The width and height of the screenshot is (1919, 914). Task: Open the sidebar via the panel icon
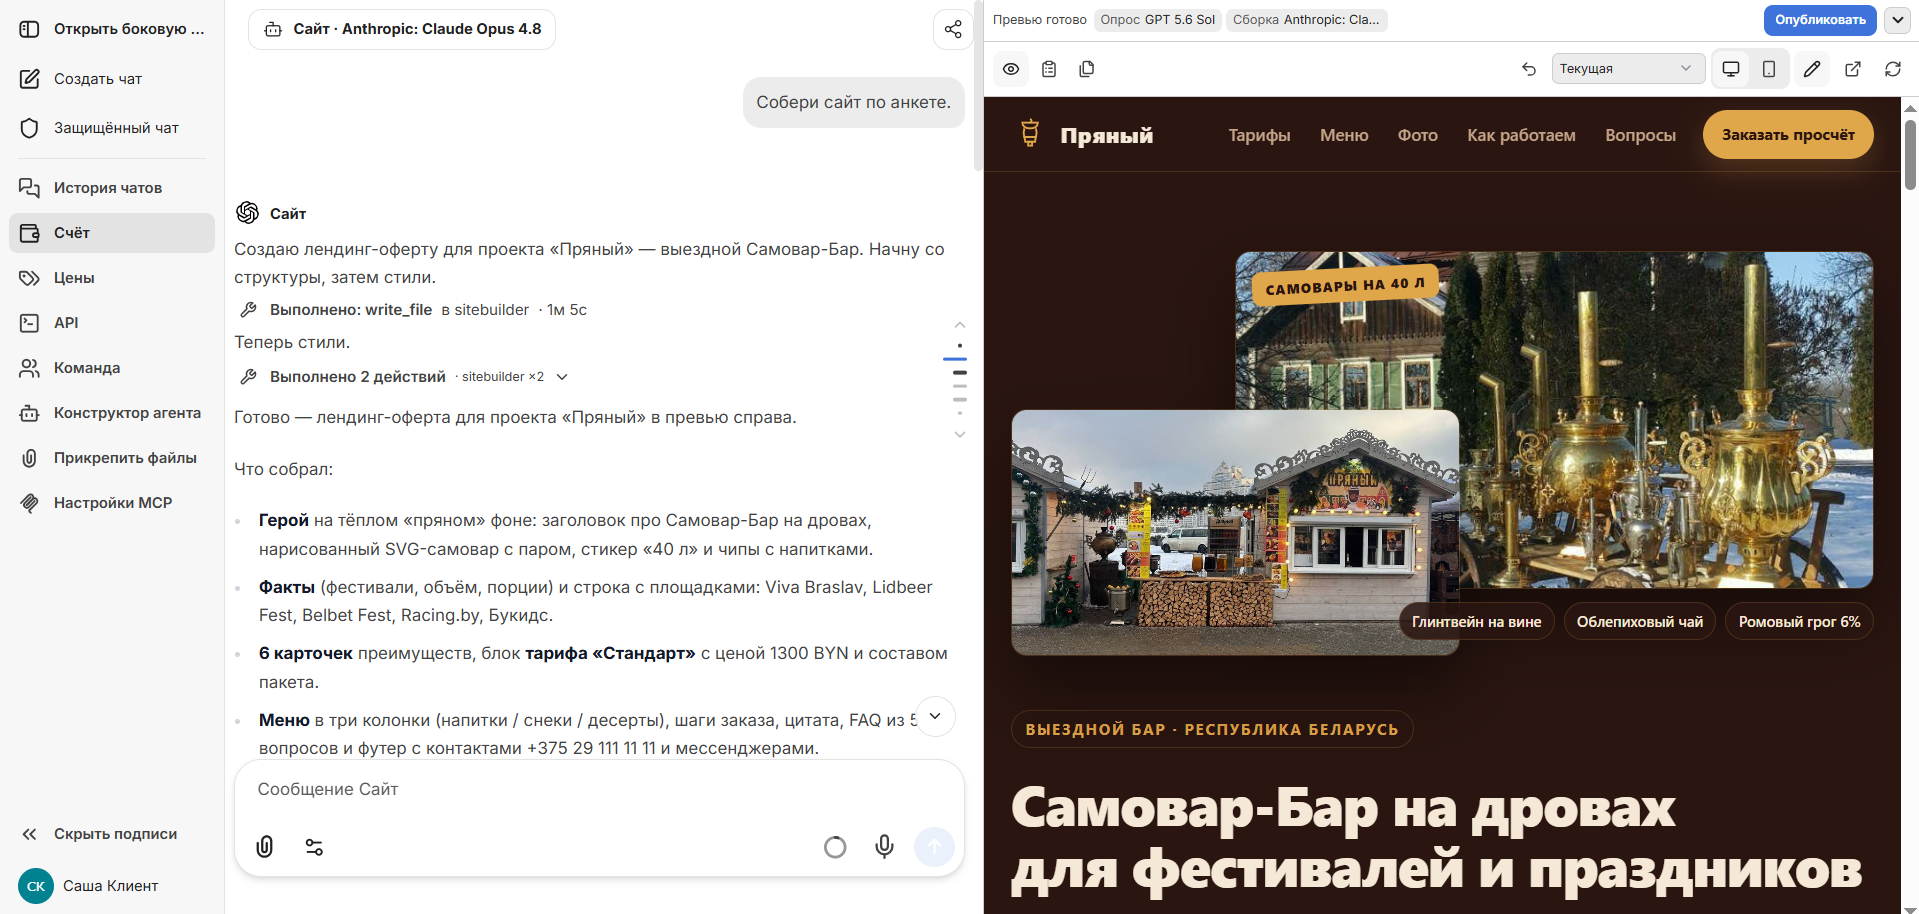coord(30,29)
